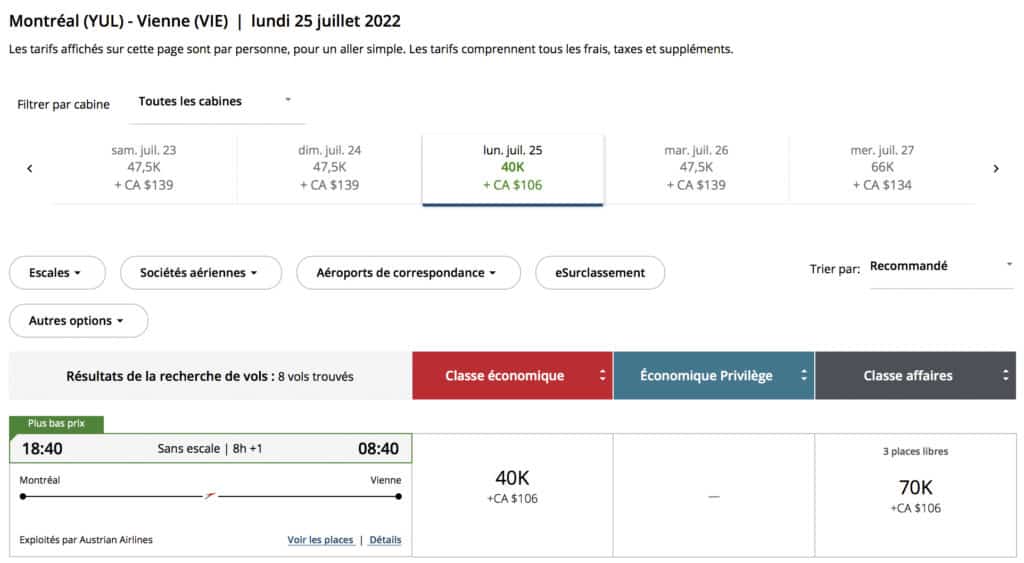1024x563 pixels.
Task: Select the mer. juil. 27 date tab
Action: click(882, 168)
